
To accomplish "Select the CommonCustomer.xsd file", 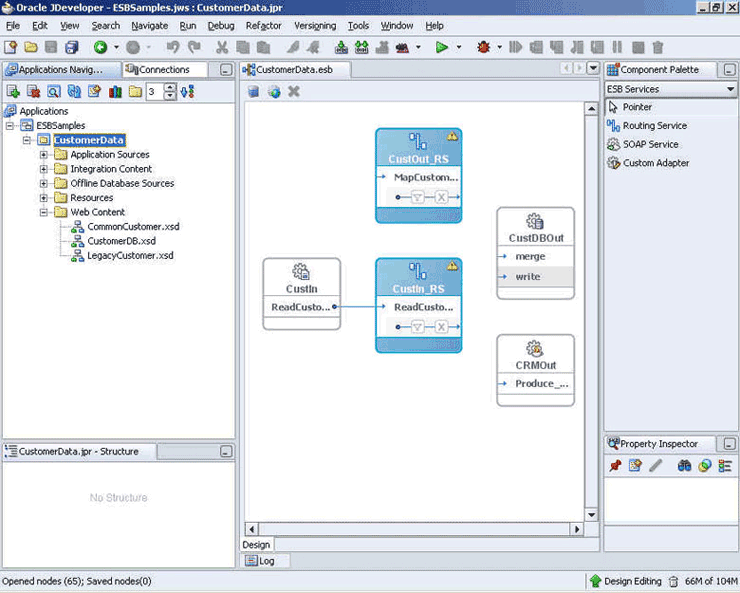I will (133, 226).
